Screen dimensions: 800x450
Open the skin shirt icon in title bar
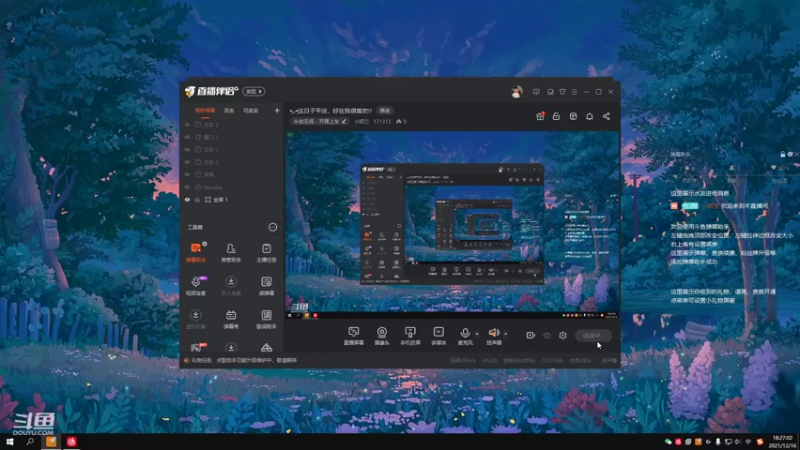[x=562, y=92]
